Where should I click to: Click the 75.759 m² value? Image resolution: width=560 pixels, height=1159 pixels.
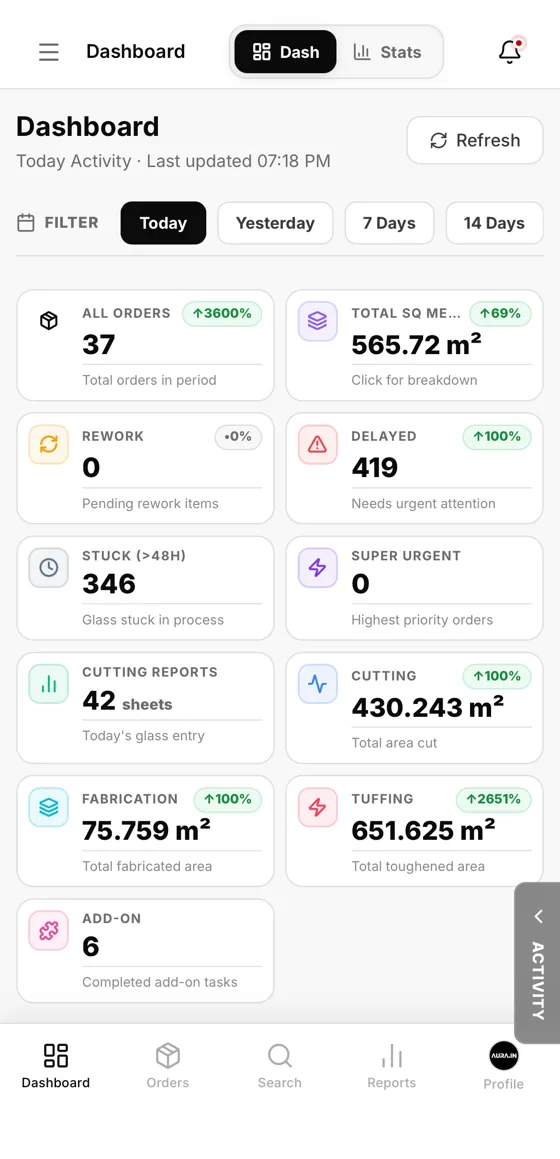pyautogui.click(x=146, y=830)
